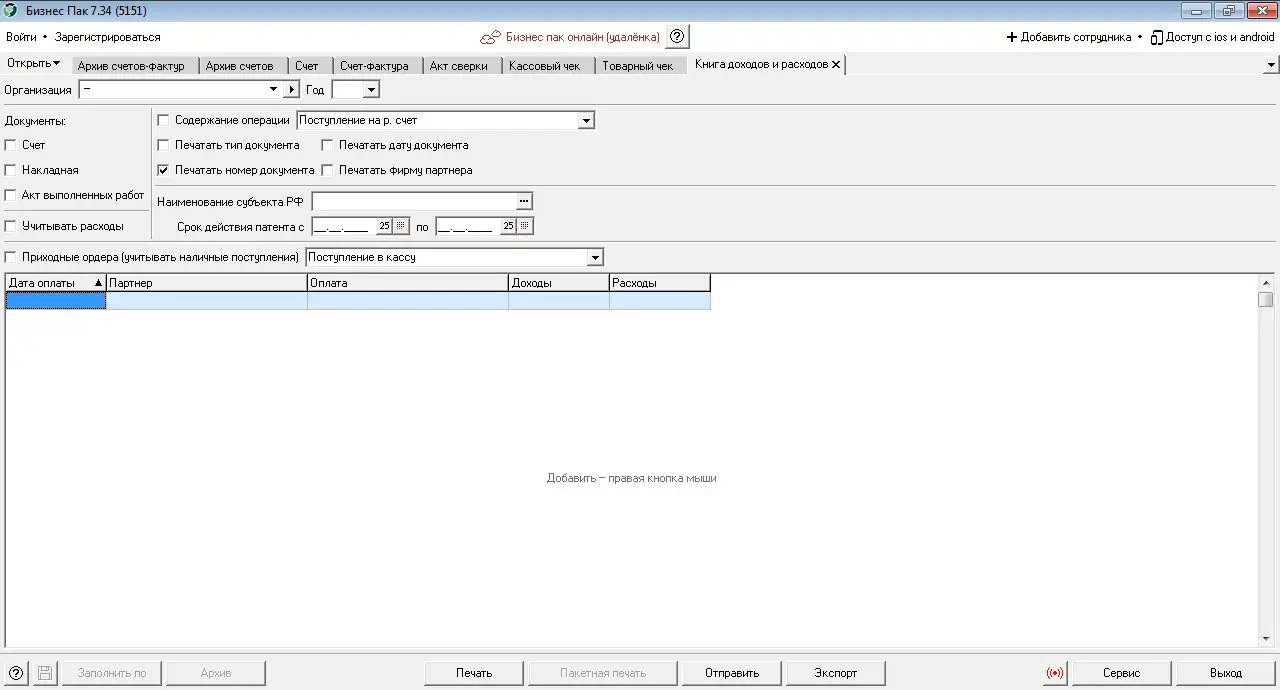Expand Поступление в кассу dropdown
Image resolution: width=1280 pixels, height=690 pixels.
pyautogui.click(x=595, y=257)
